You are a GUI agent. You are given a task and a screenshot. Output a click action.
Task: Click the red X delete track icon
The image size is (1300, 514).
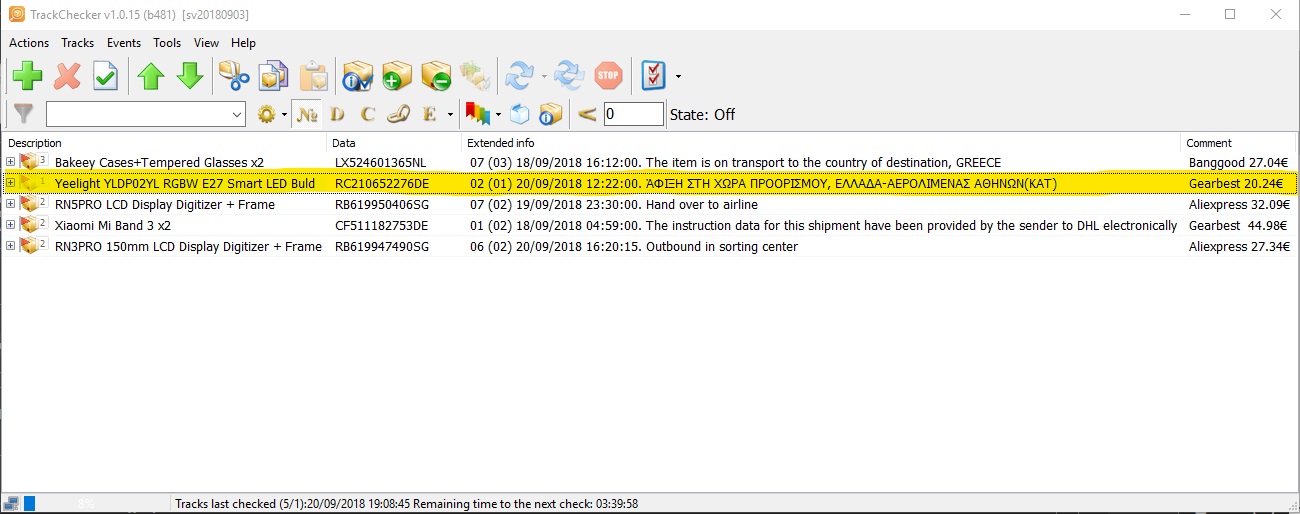click(x=67, y=76)
